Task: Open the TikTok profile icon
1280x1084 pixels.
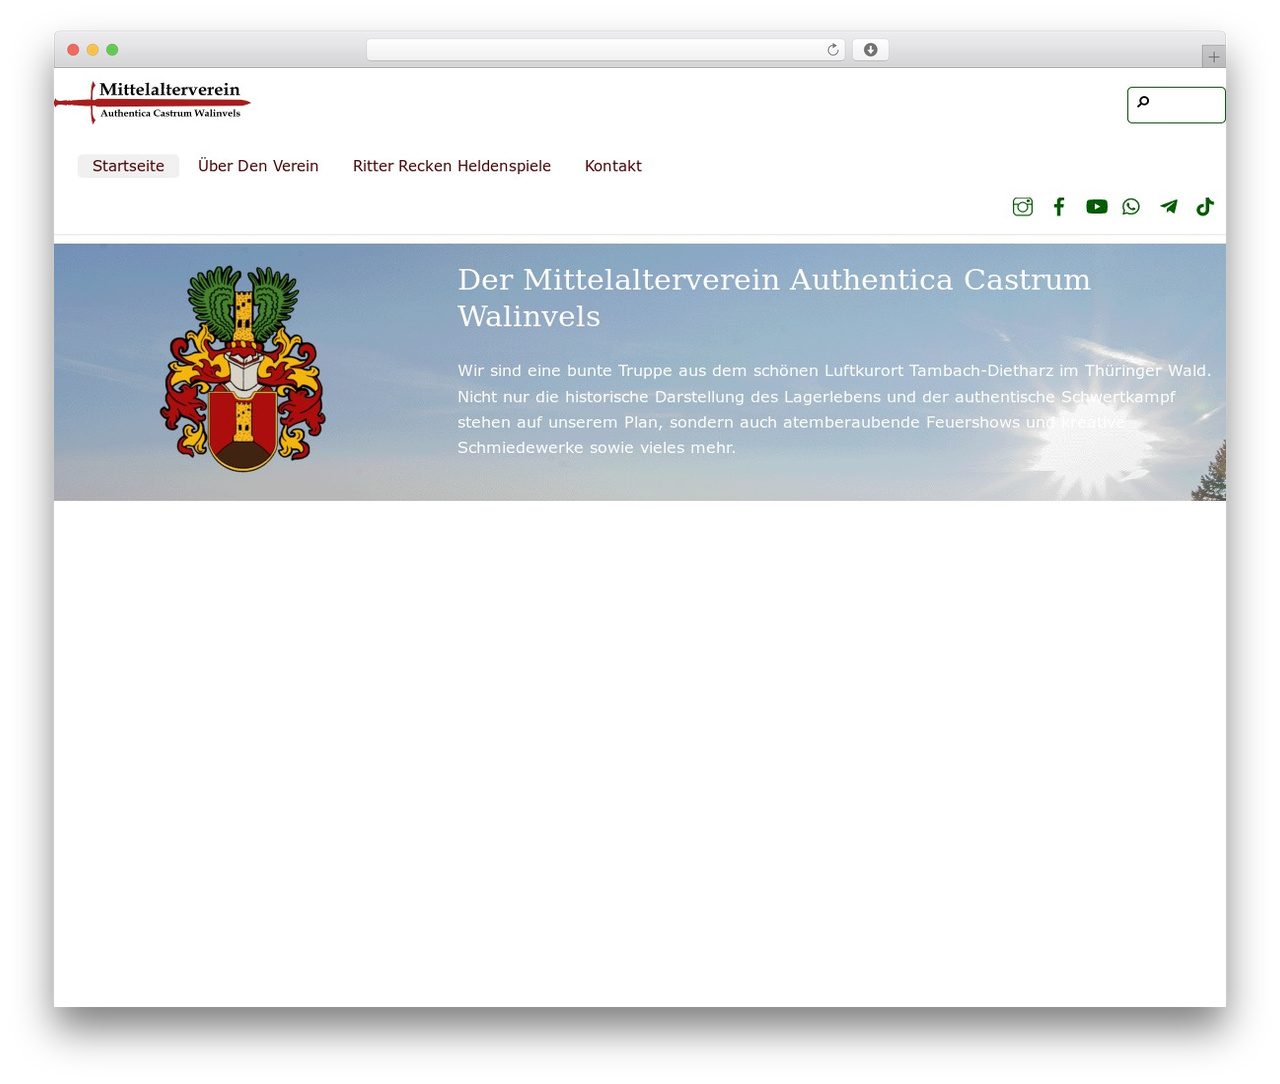Action: 1205,207
